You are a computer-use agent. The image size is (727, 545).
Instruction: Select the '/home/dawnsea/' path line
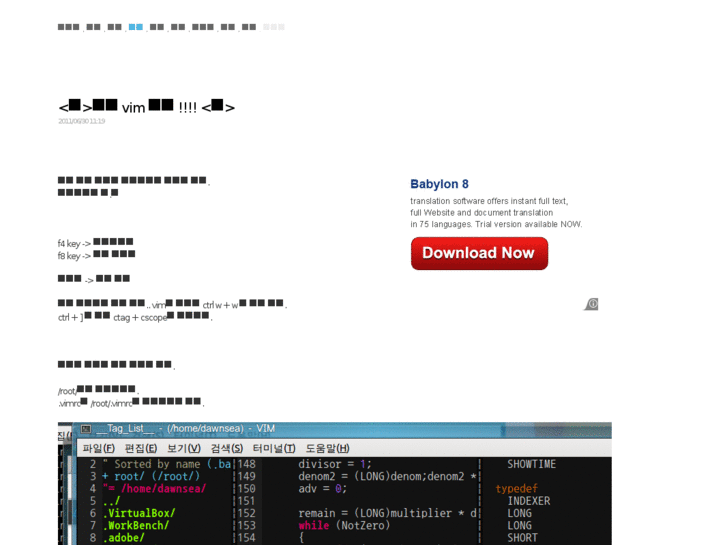point(154,488)
